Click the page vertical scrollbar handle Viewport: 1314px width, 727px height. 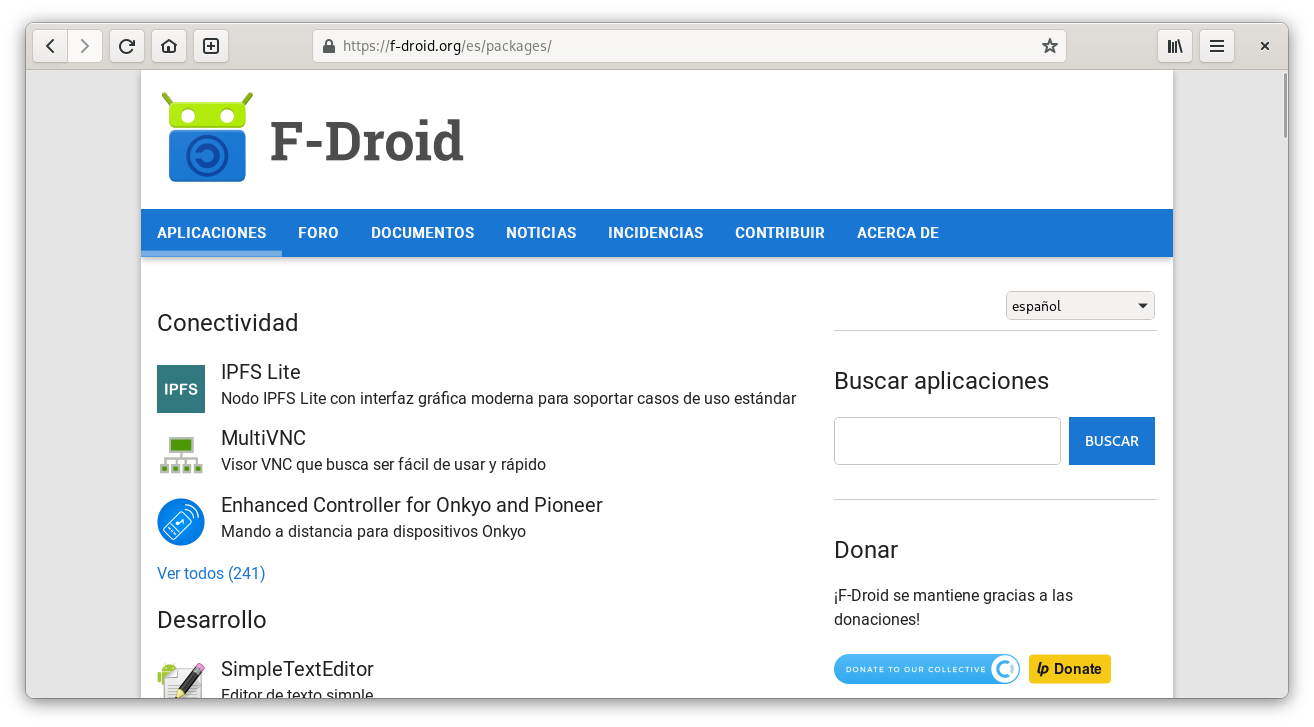(x=1285, y=105)
